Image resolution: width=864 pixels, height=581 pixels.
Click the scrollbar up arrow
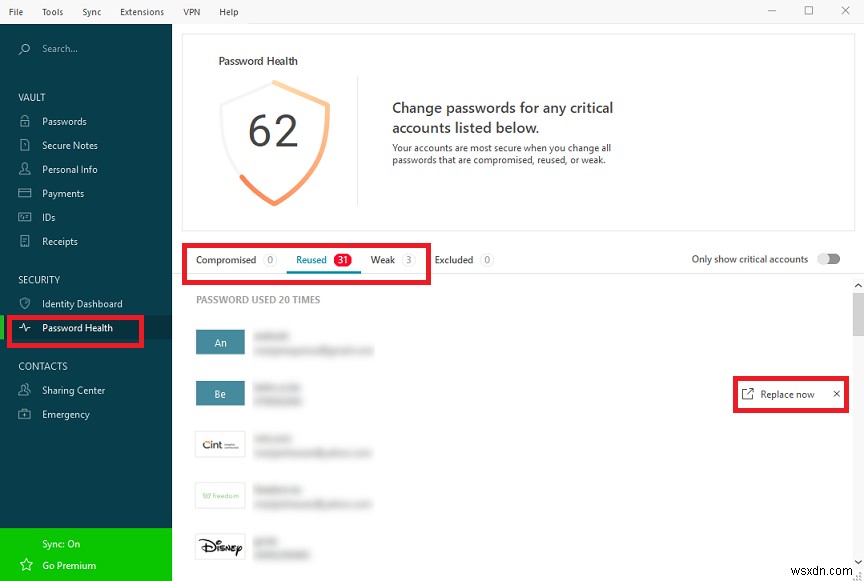pyautogui.click(x=858, y=285)
